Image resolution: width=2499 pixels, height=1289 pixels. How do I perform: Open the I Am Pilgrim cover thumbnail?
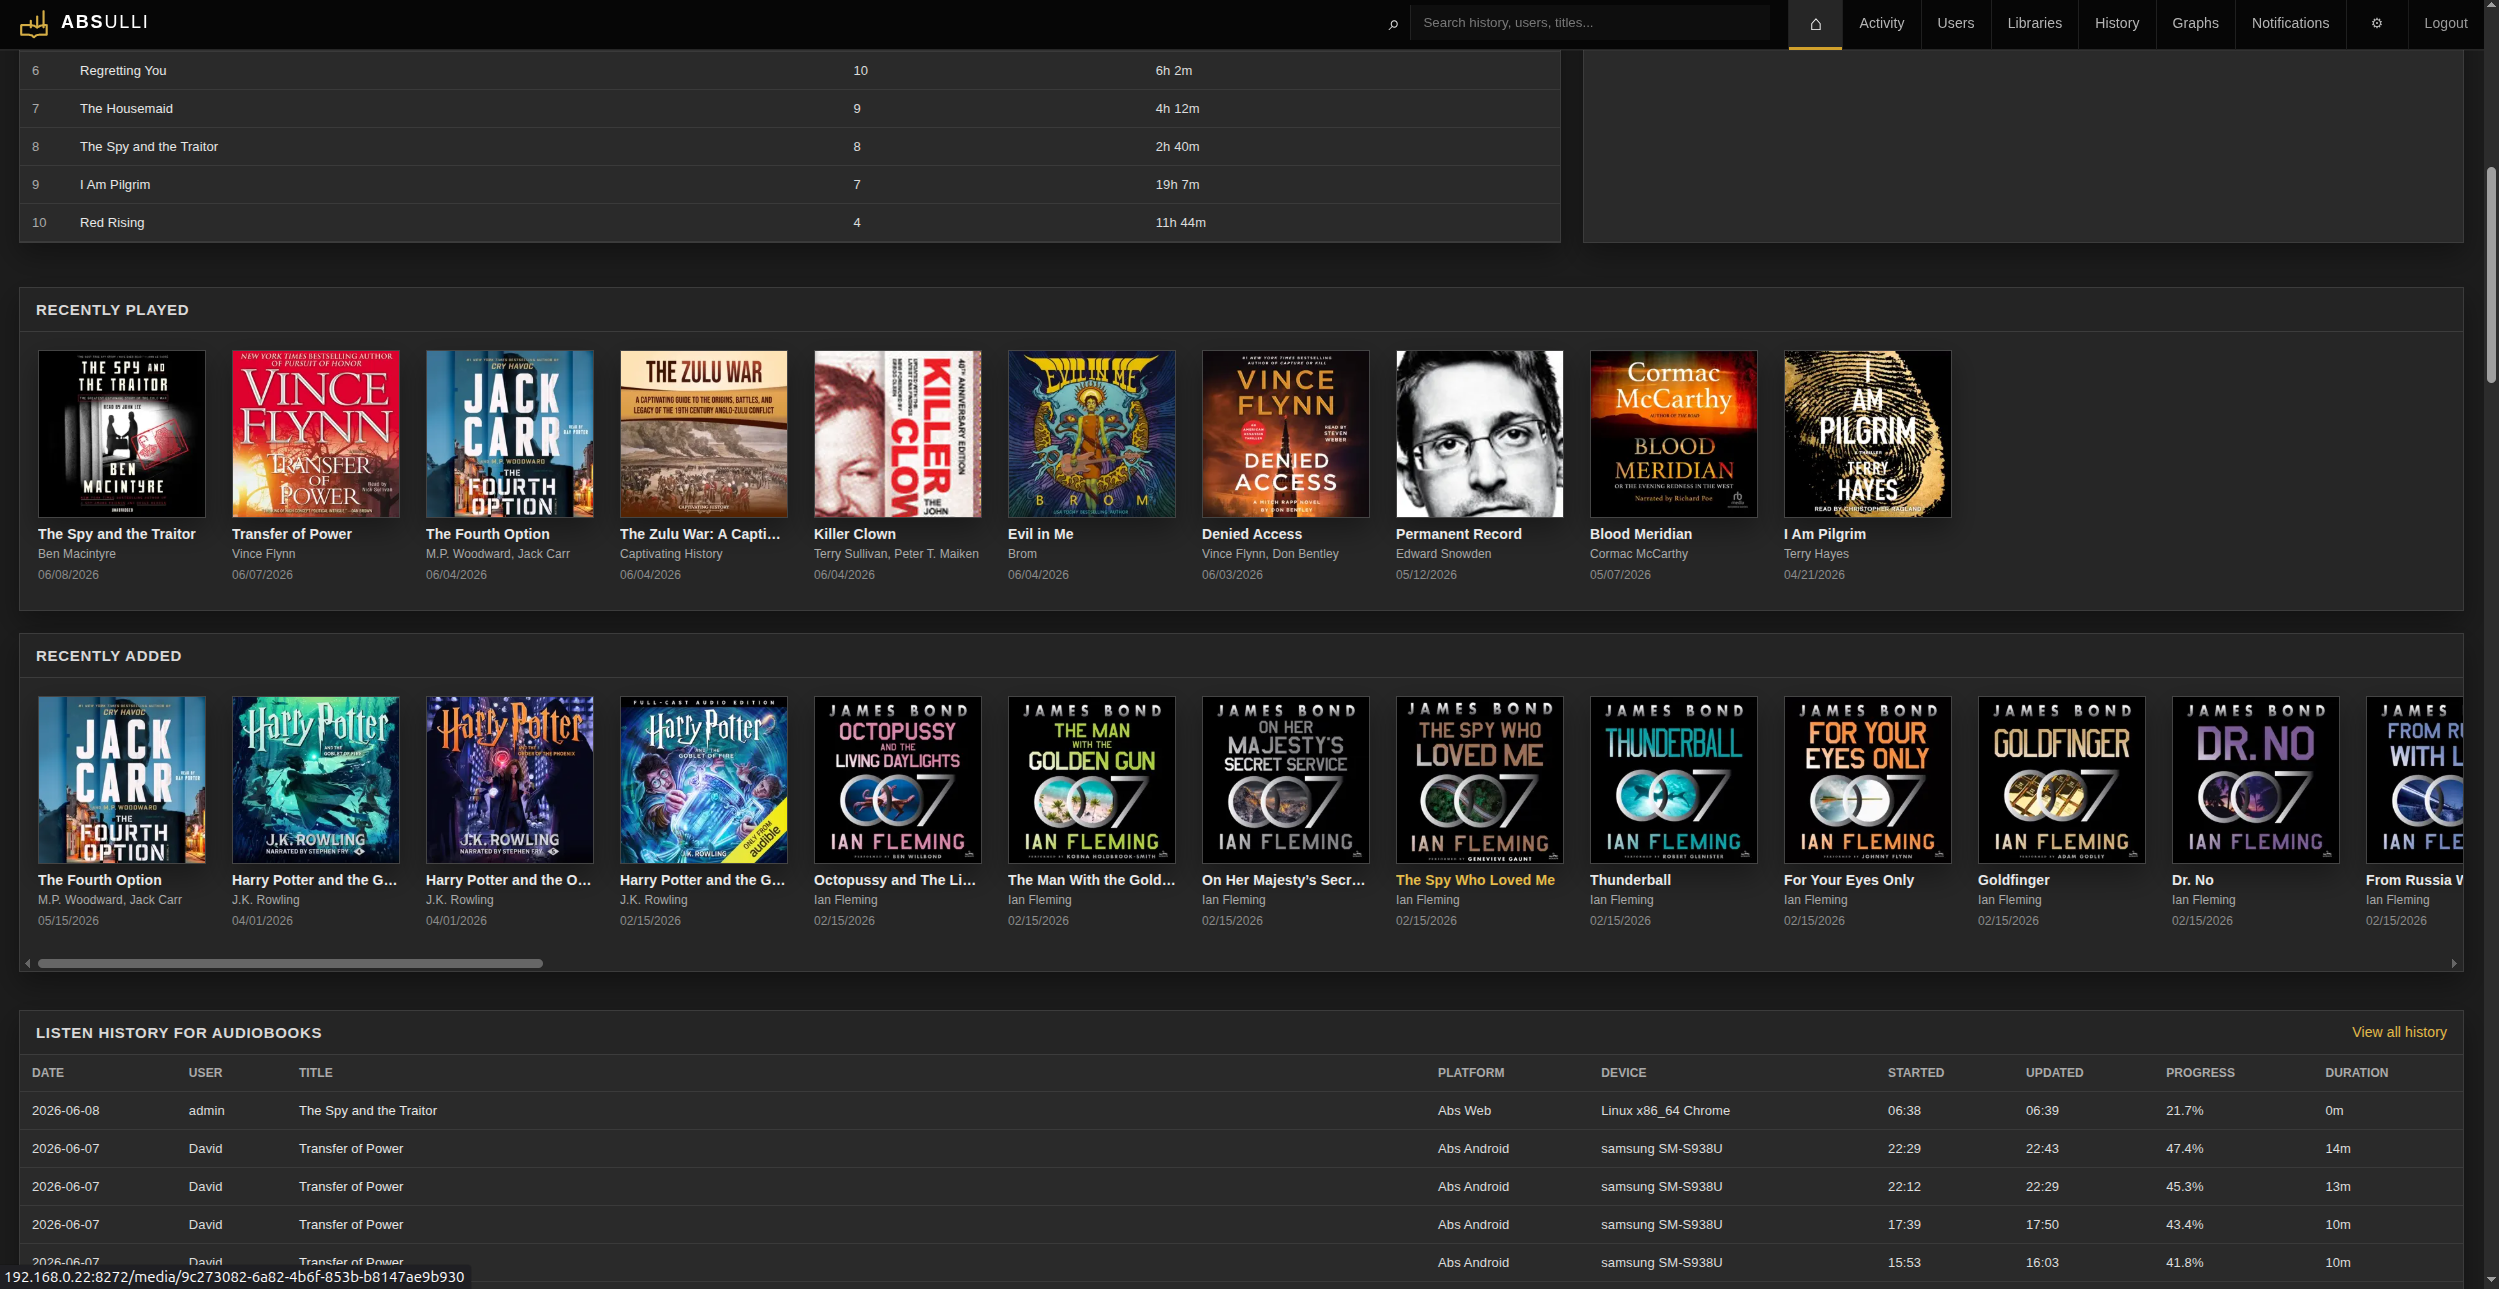[x=1868, y=434]
